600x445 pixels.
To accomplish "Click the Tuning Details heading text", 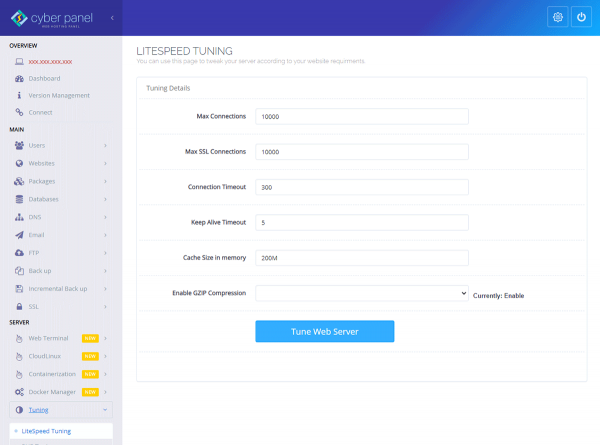I will [168, 88].
